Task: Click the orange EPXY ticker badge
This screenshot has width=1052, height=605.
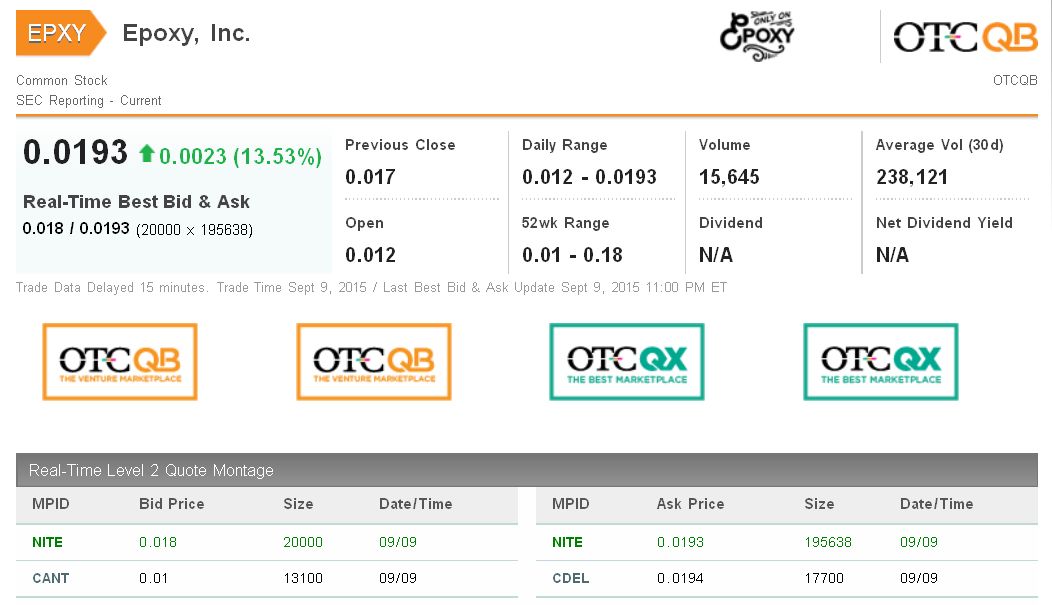Action: pos(58,33)
